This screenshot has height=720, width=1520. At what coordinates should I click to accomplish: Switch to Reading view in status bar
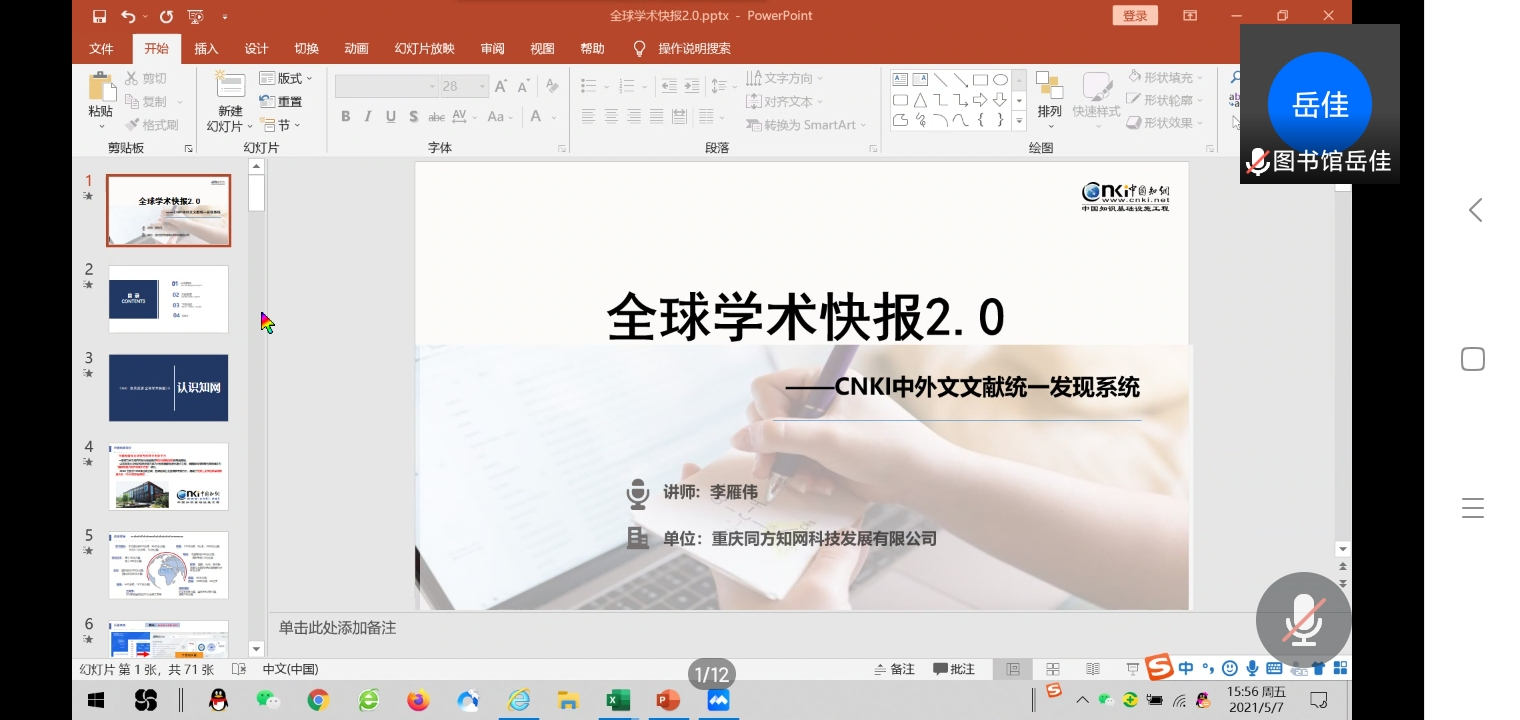tap(1092, 669)
